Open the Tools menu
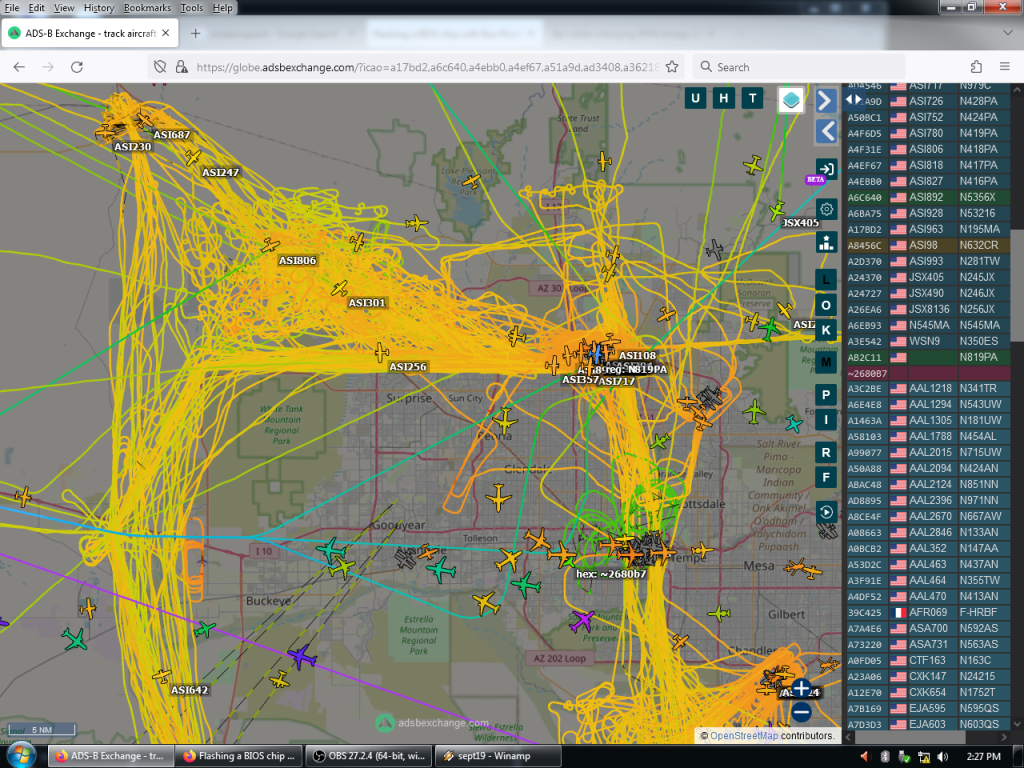Screen dimensions: 1024x768 [191, 8]
